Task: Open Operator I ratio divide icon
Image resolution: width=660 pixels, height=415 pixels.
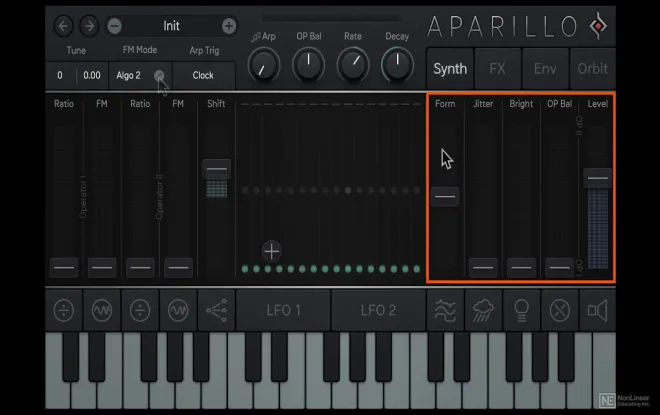Action: 64,311
